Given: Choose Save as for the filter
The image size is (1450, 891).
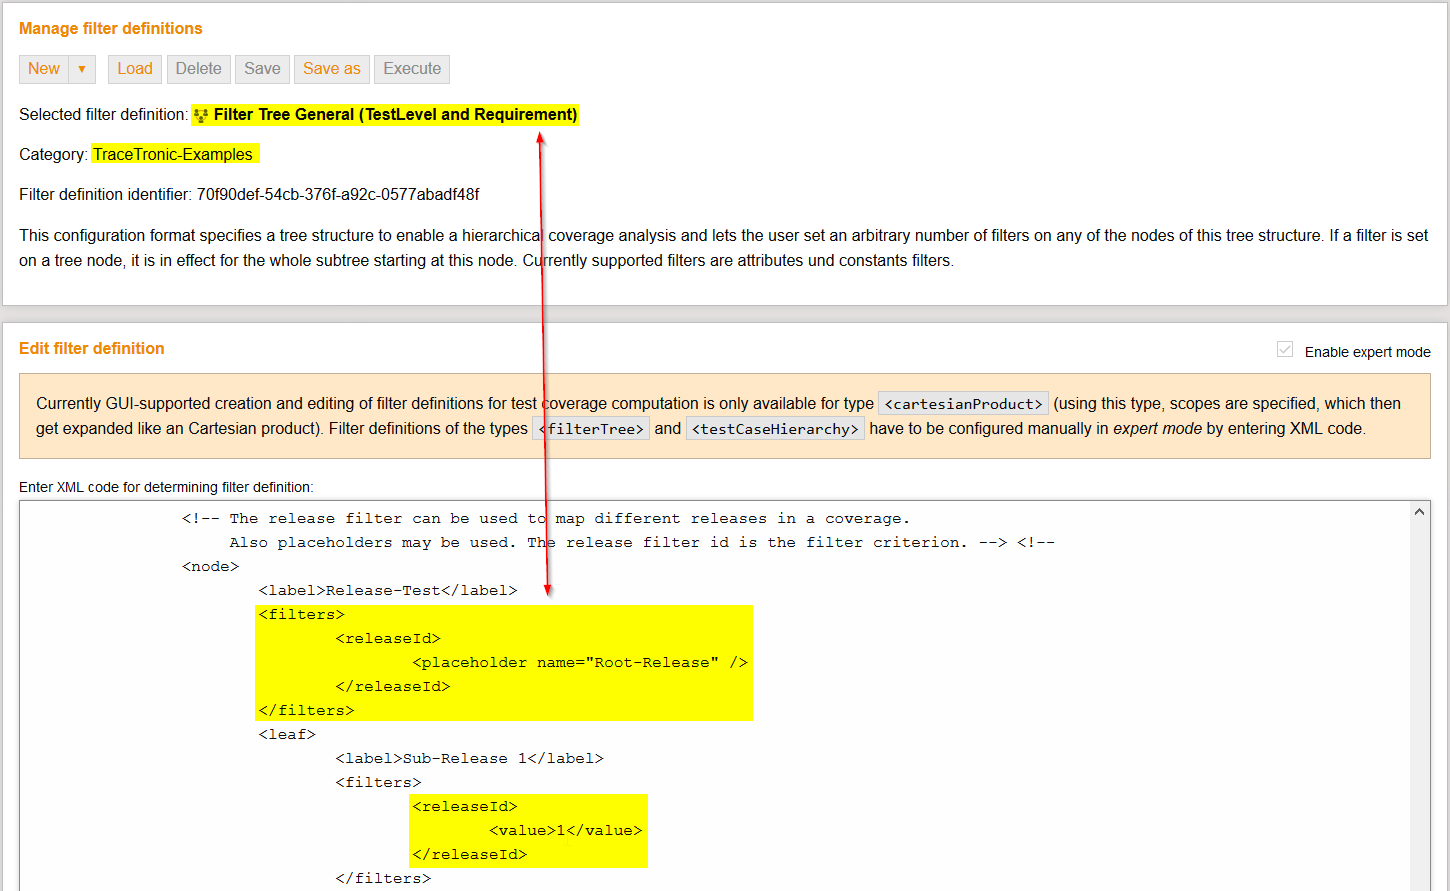Looking at the screenshot, I should [331, 69].
